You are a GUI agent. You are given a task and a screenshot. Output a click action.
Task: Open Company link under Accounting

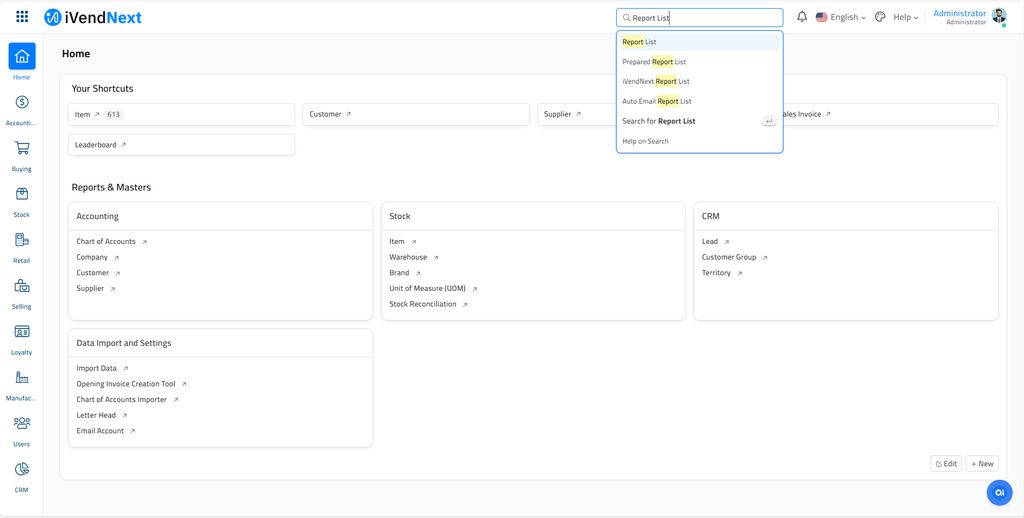pyautogui.click(x=92, y=257)
